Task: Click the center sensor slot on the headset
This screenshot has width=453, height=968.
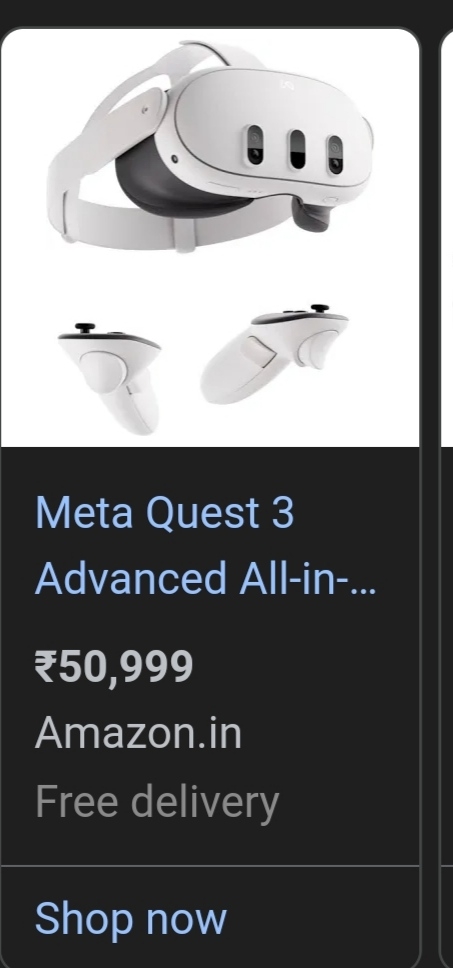Action: (x=297, y=150)
